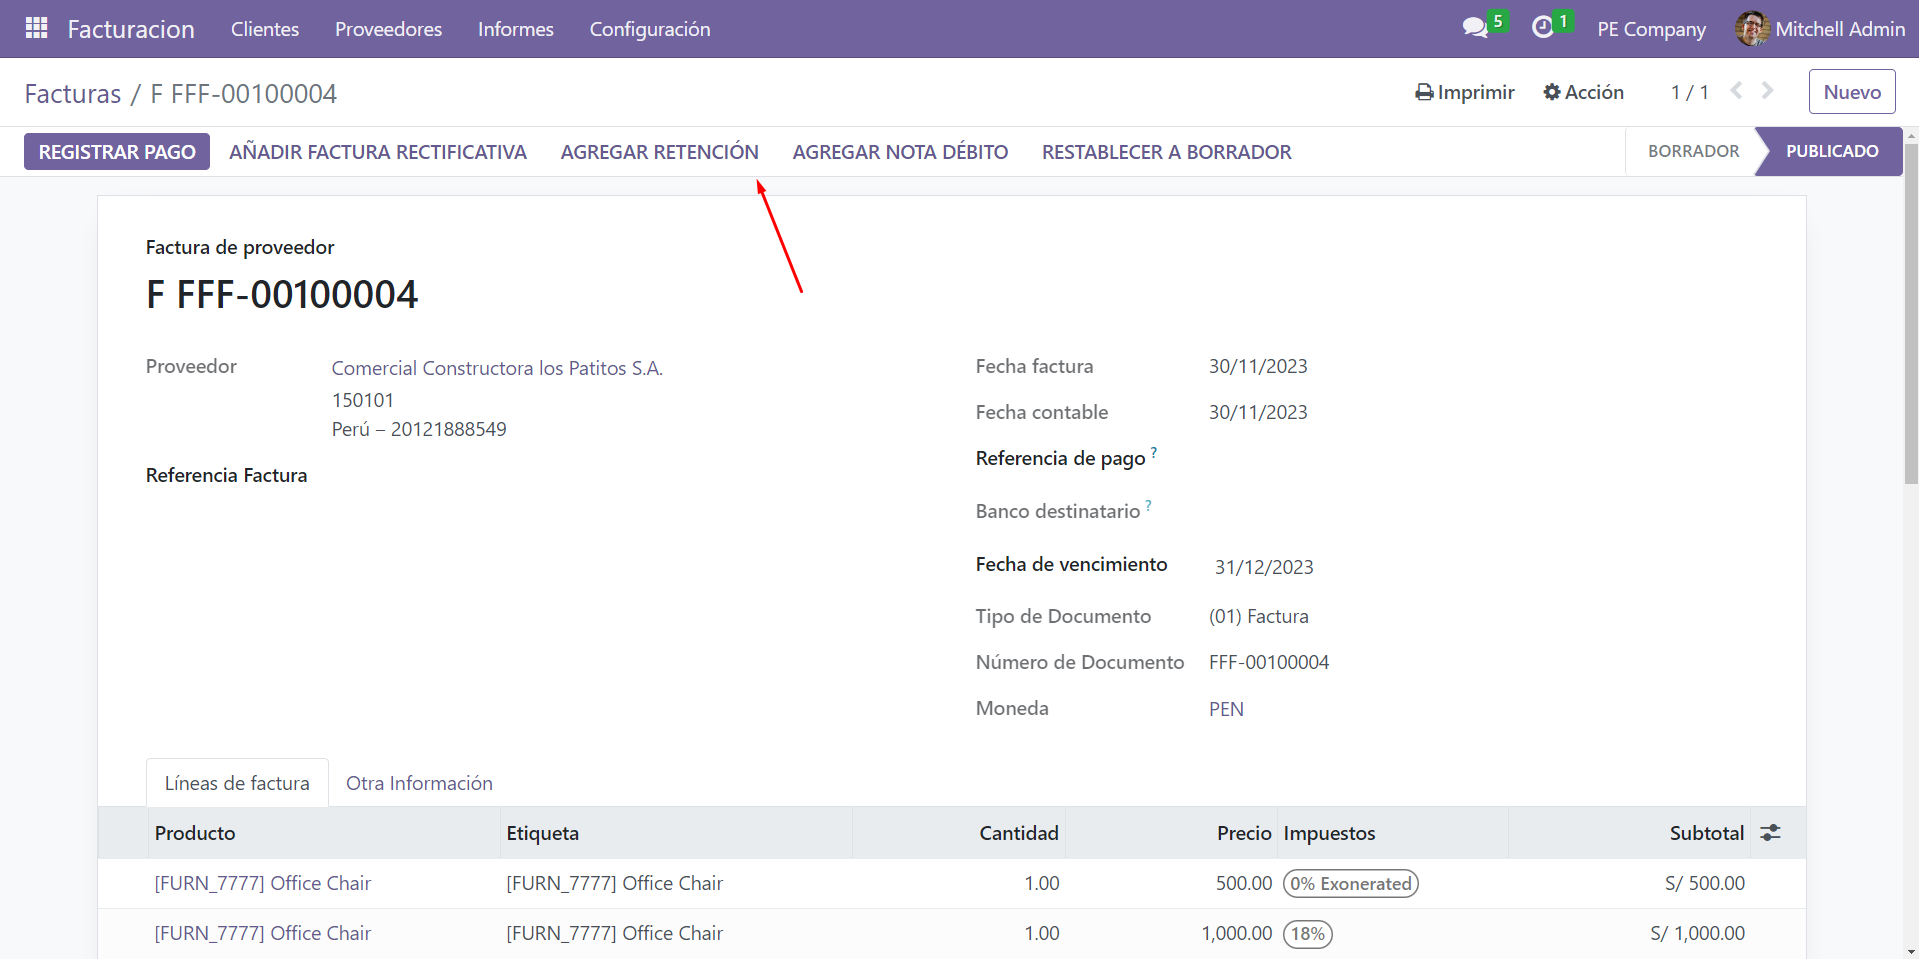This screenshot has width=1919, height=959.
Task: Click pager counter 1 / 1
Action: (x=1689, y=92)
